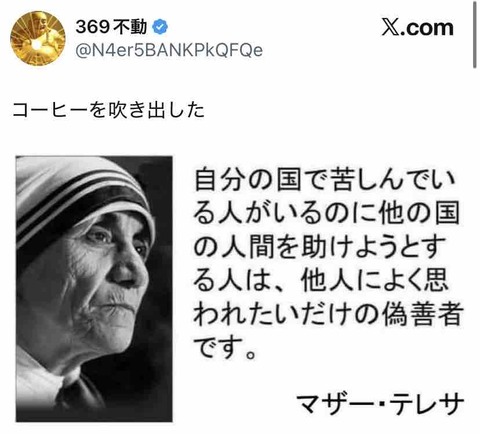
Task: Click the vertical scrollbar beside X.com
Action: 474,35
